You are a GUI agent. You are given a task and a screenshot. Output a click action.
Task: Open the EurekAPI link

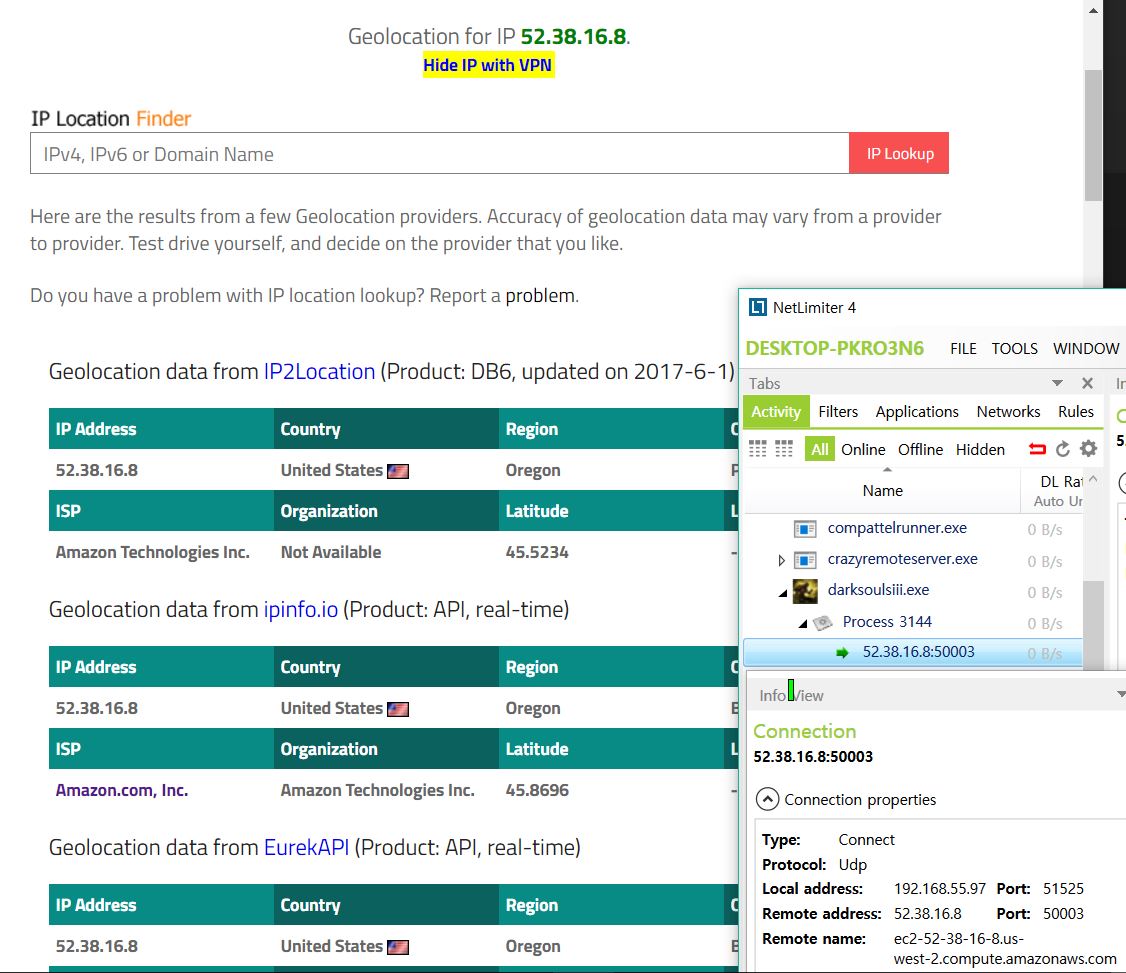(x=307, y=847)
